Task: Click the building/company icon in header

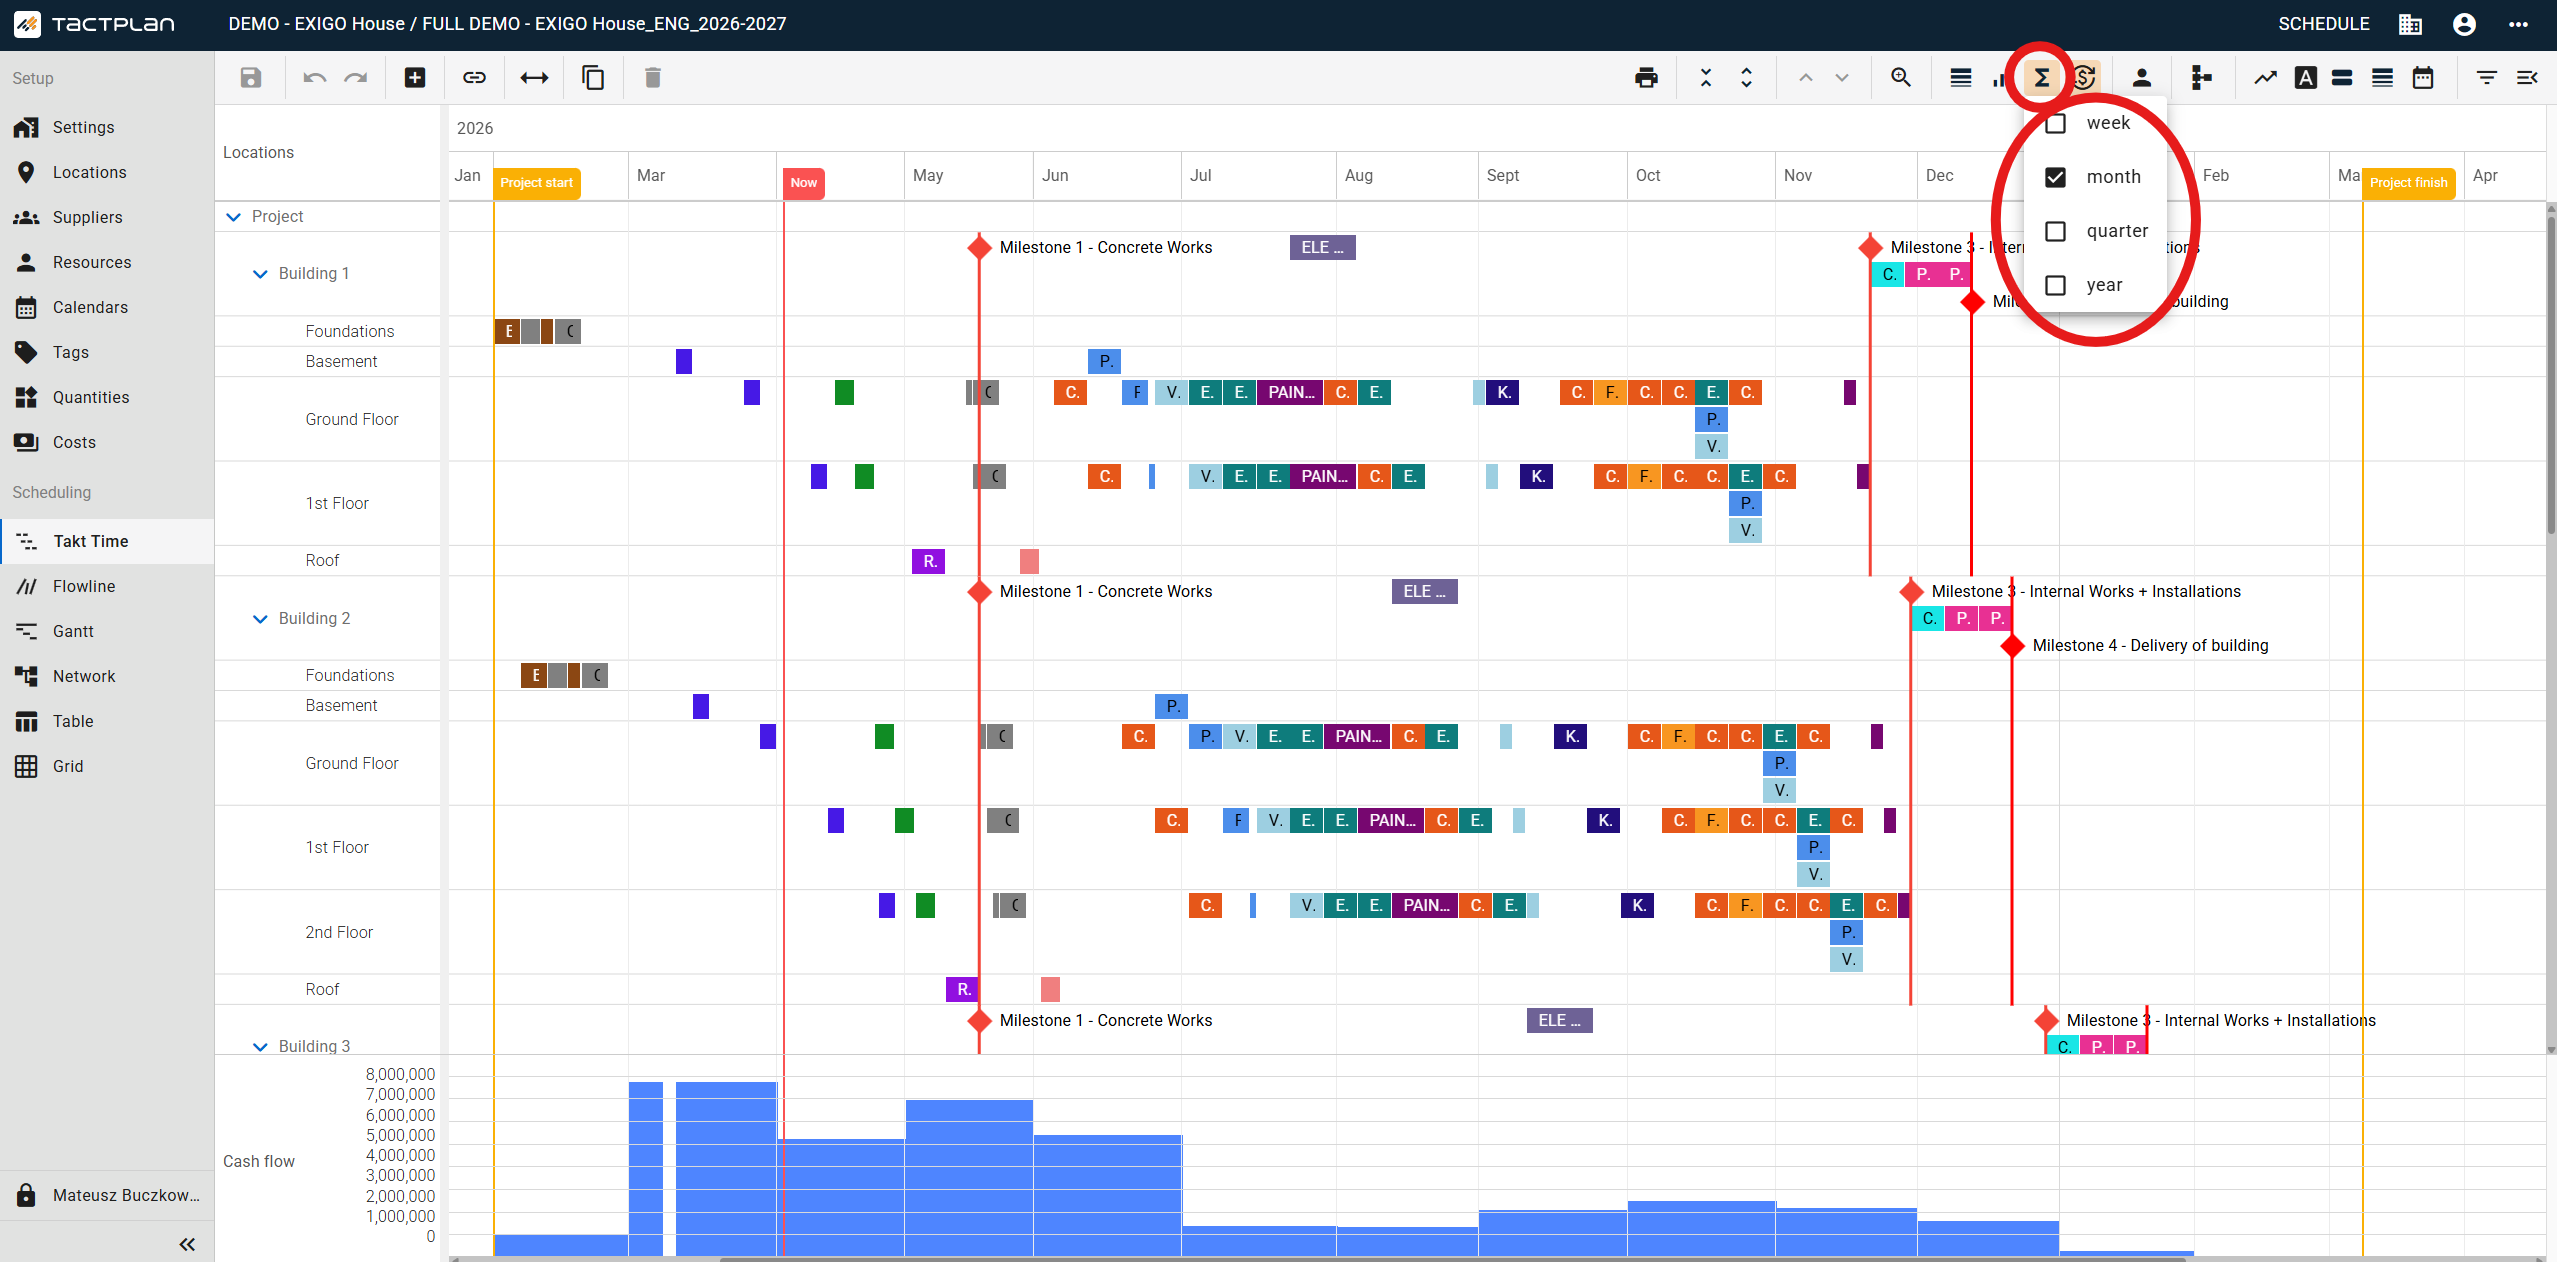Action: [x=2410, y=24]
